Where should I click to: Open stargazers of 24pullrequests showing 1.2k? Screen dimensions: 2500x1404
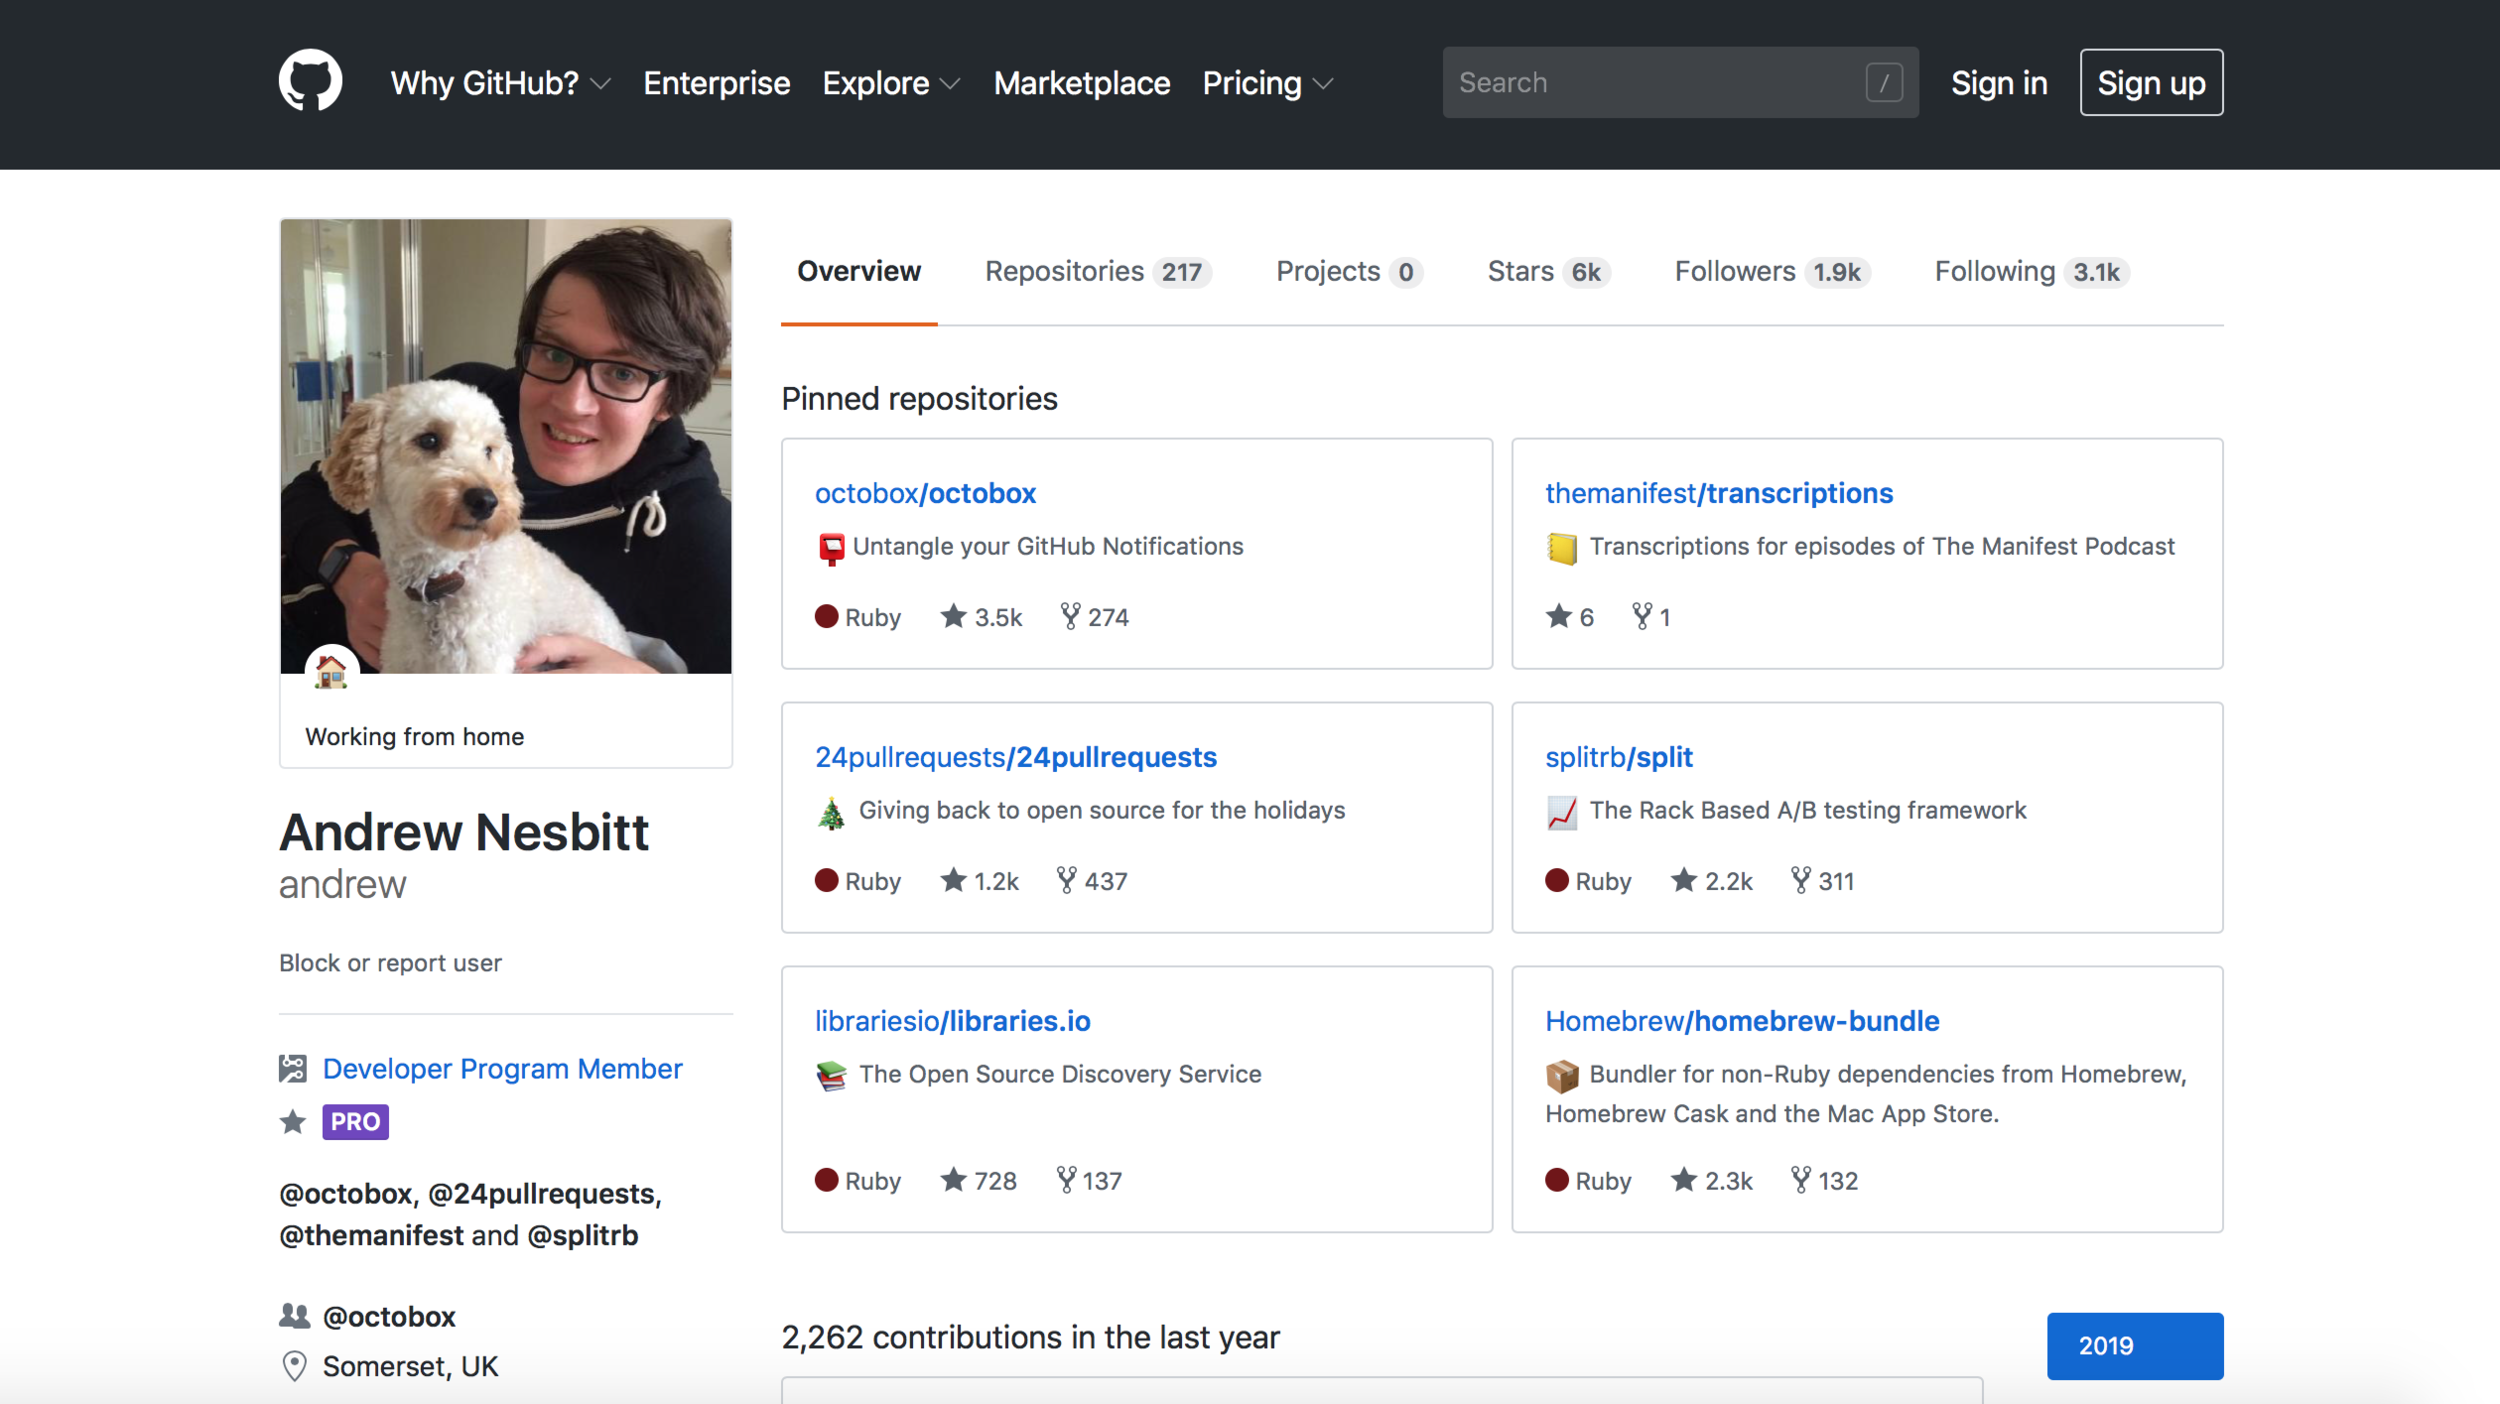(979, 881)
